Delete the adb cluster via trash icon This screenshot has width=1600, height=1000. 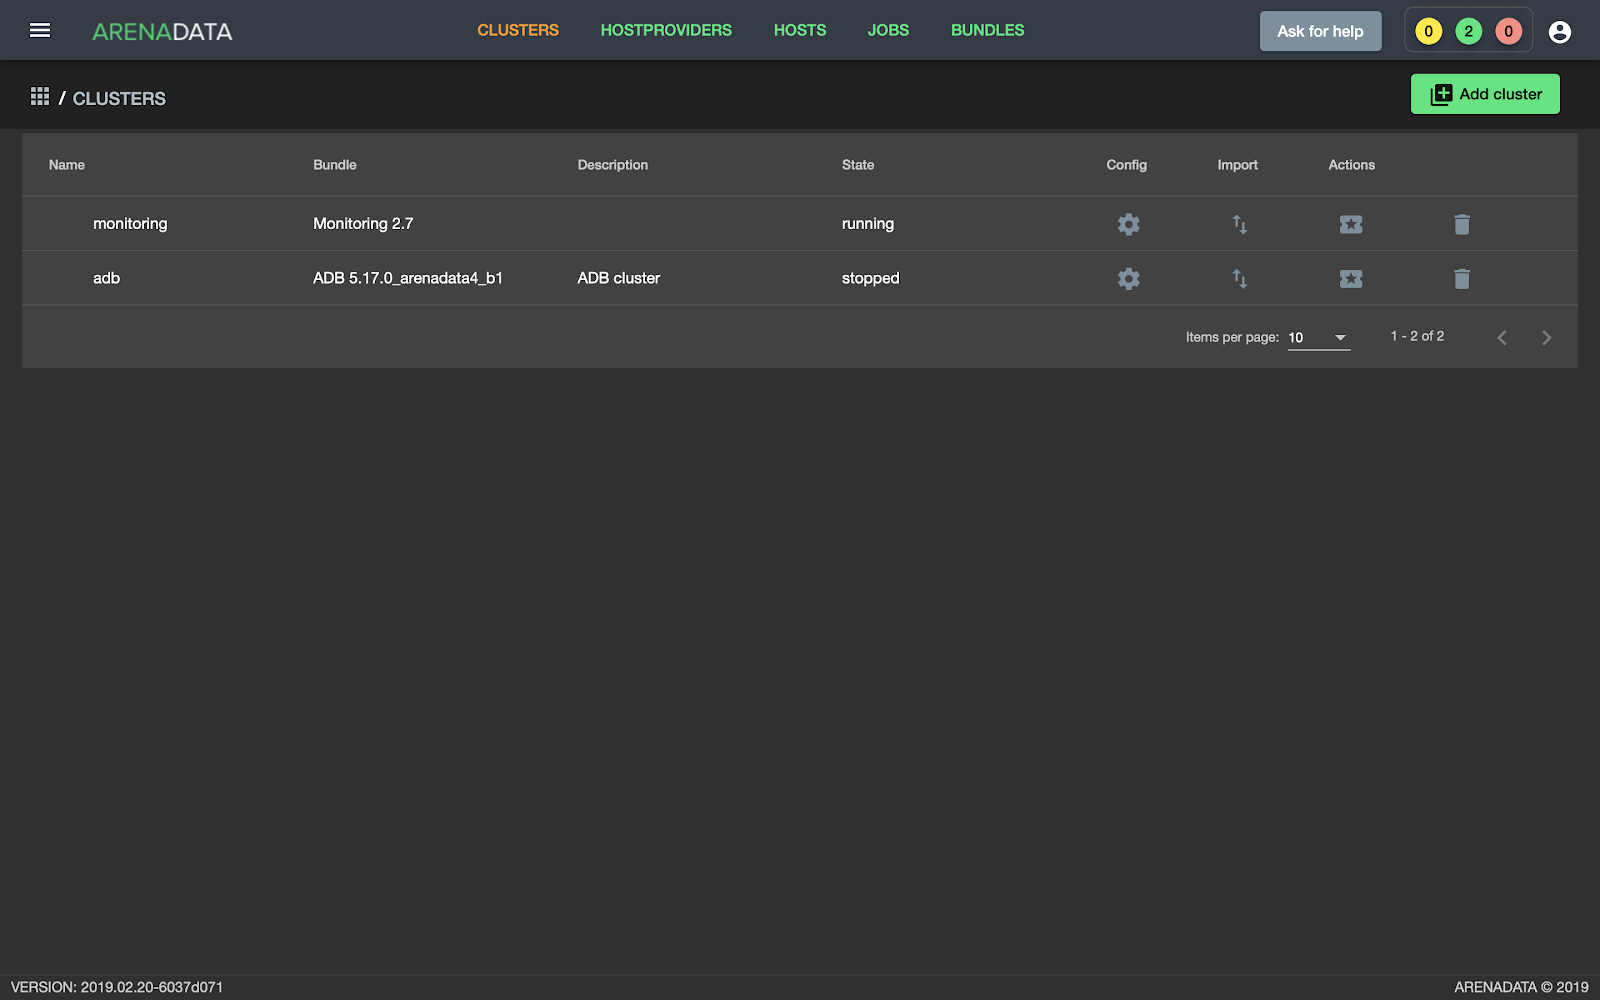tap(1461, 279)
